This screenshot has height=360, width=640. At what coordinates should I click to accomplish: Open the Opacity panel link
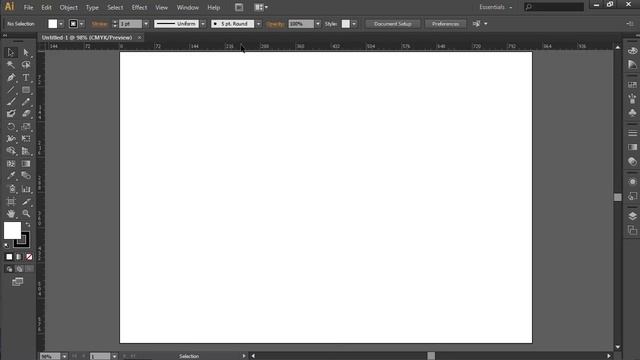(x=275, y=24)
